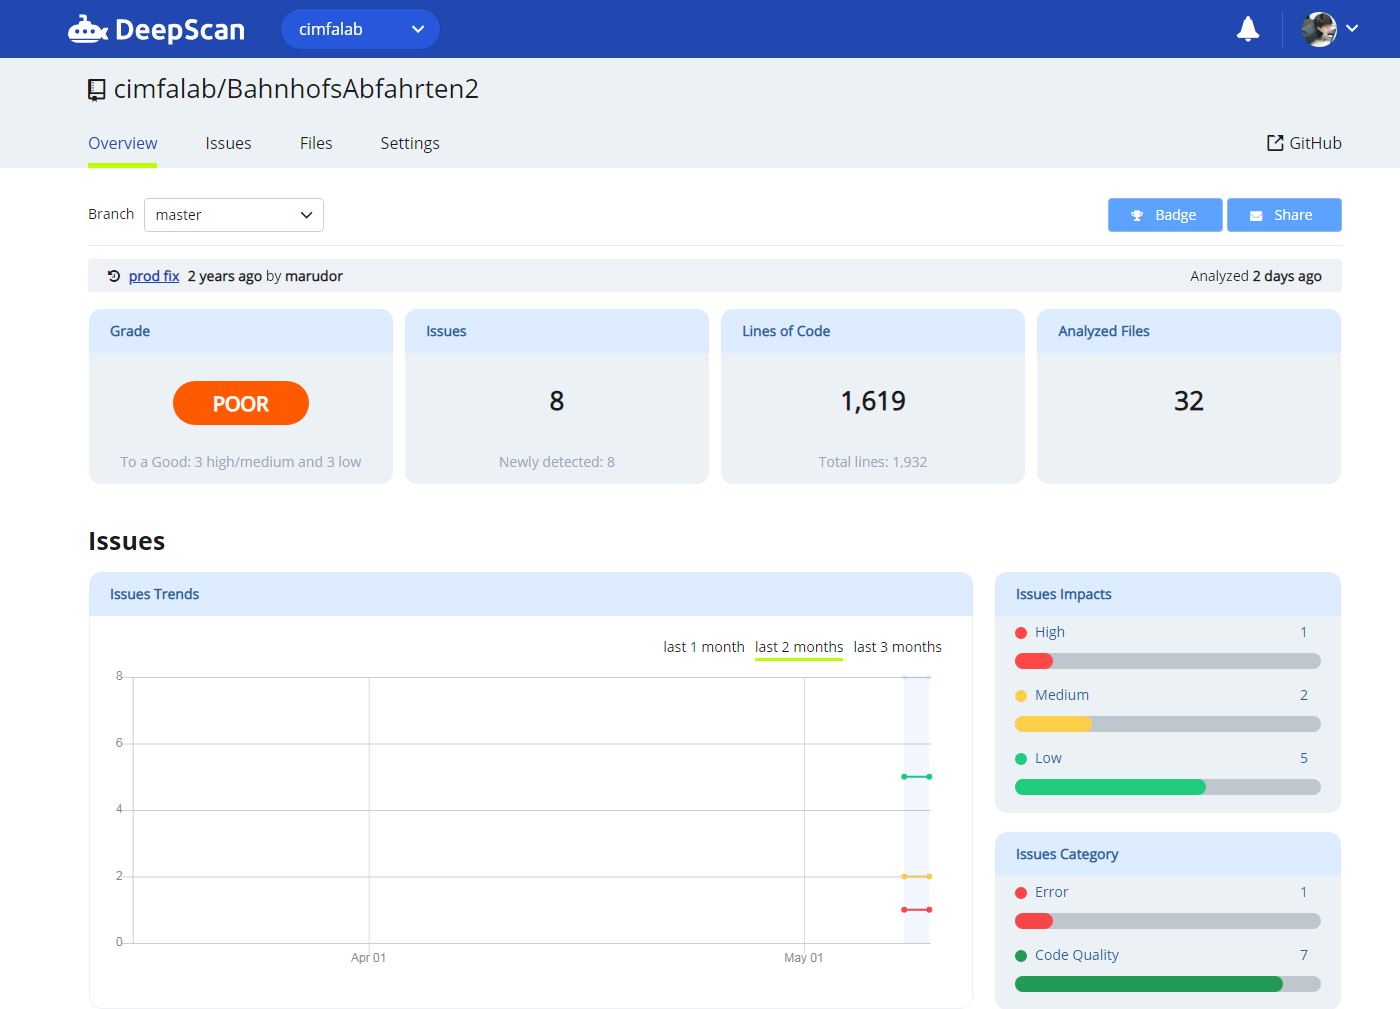The width and height of the screenshot is (1400, 1009).
Task: Click the 1,619 lines of code value
Action: tap(873, 401)
